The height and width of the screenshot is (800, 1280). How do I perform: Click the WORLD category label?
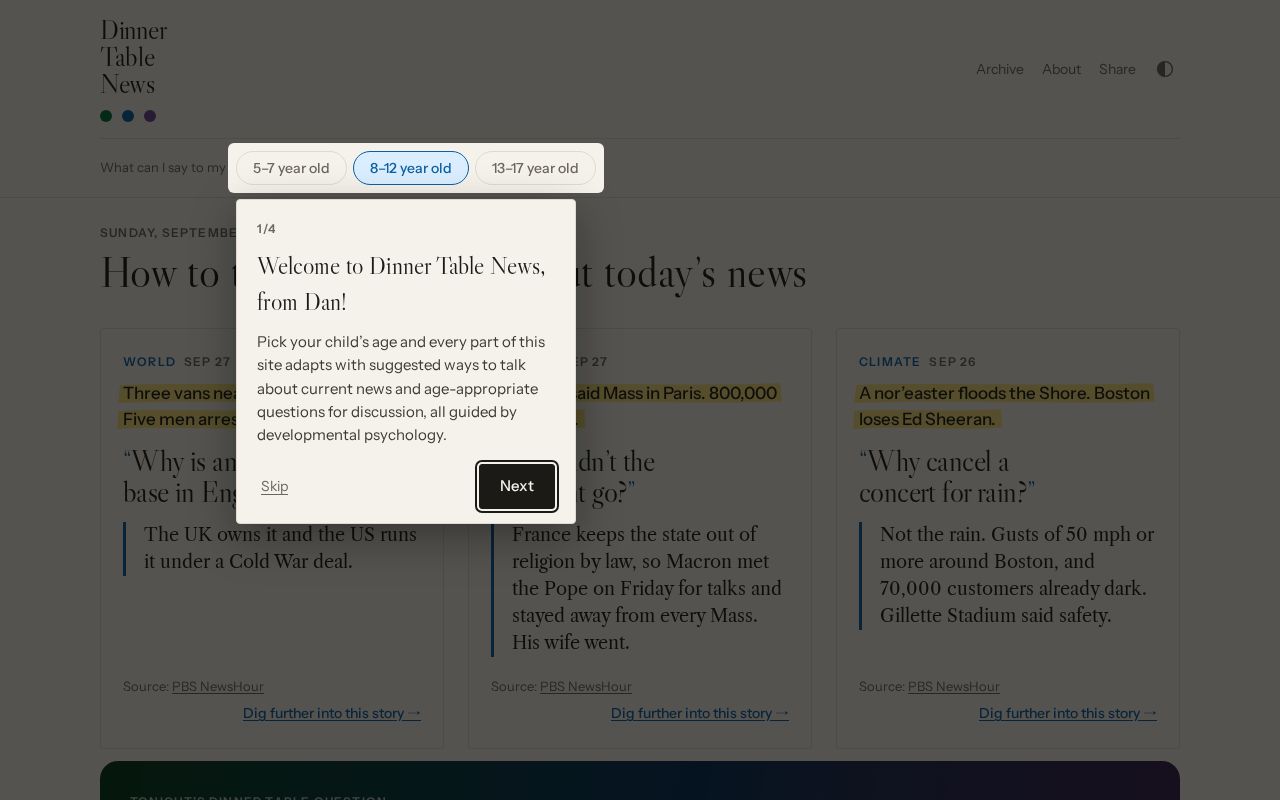(149, 362)
